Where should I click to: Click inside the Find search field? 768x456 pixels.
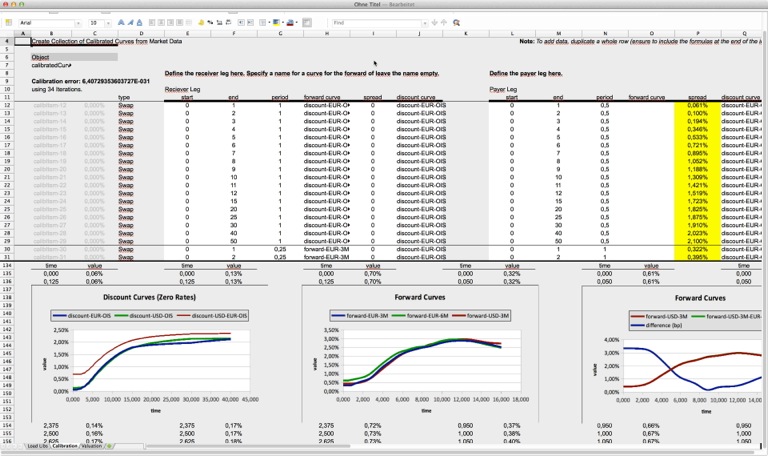click(x=376, y=23)
